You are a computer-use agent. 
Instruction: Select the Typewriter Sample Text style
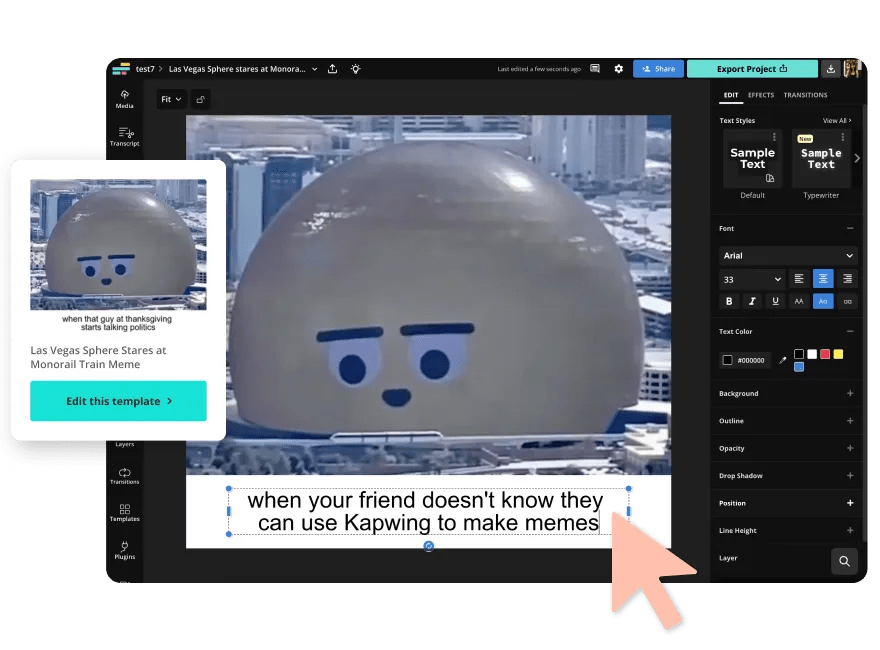(821, 158)
